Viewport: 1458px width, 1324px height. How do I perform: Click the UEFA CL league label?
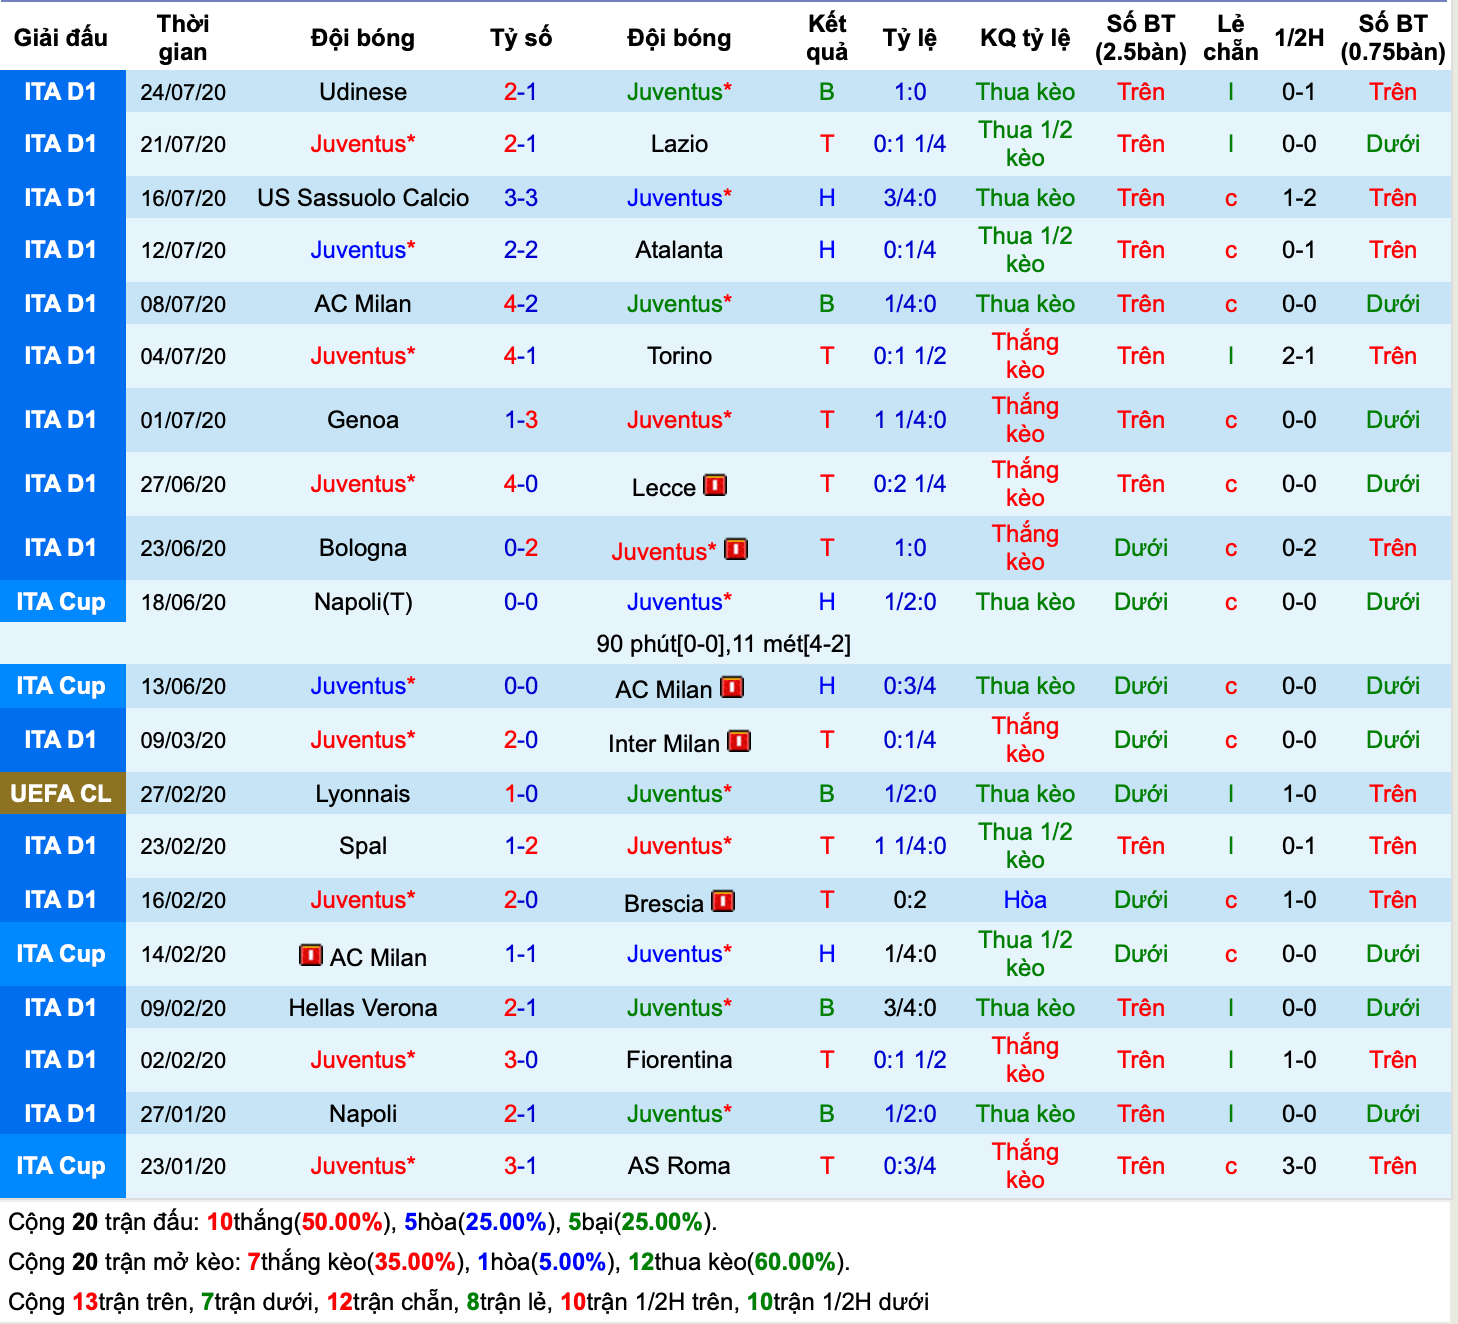coord(61,794)
